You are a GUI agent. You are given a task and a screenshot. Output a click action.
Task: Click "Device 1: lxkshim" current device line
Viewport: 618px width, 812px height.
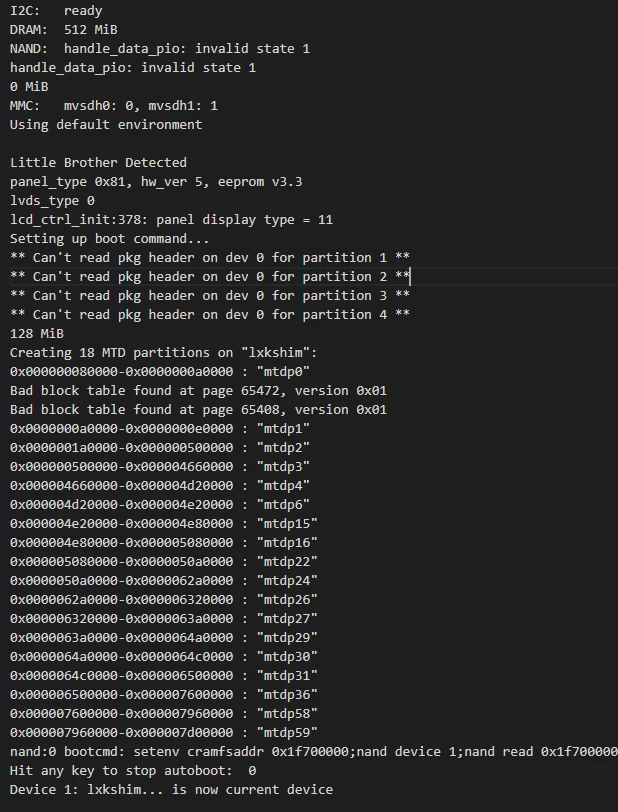click(x=171, y=790)
